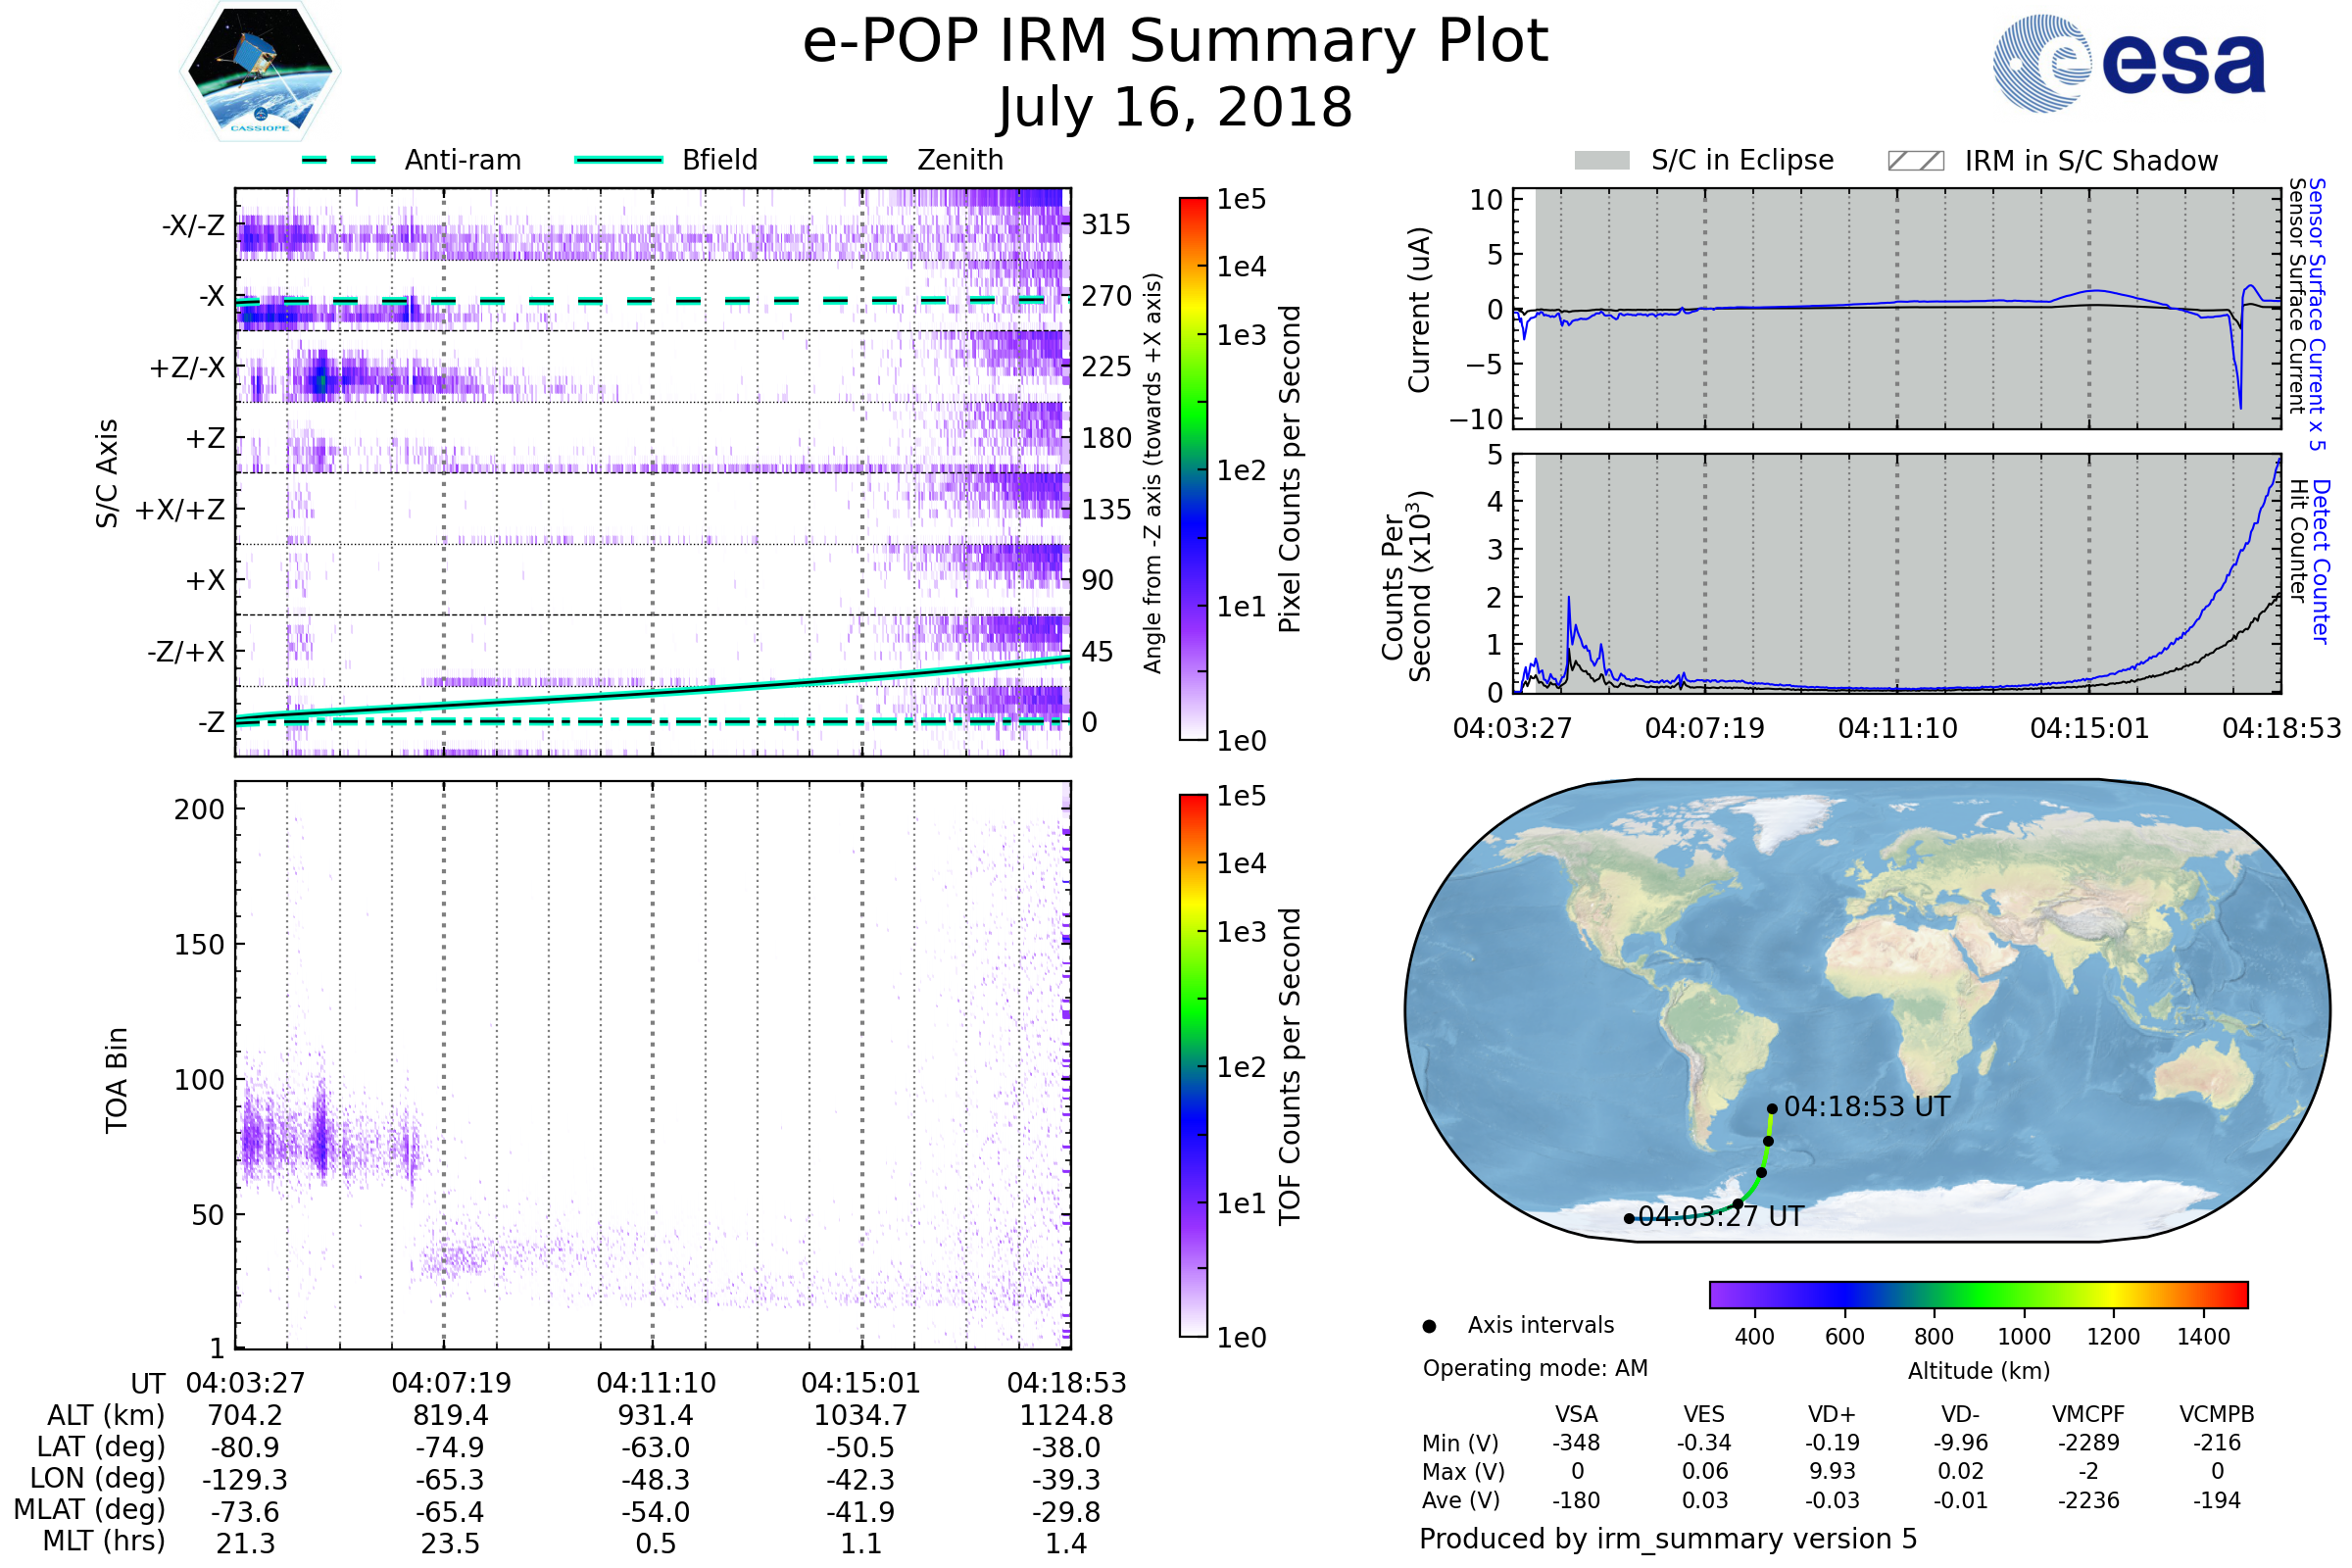The image size is (2352, 1568).
Task: Click the e-POP IRM Summary Plot title
Action: pos(1175,42)
